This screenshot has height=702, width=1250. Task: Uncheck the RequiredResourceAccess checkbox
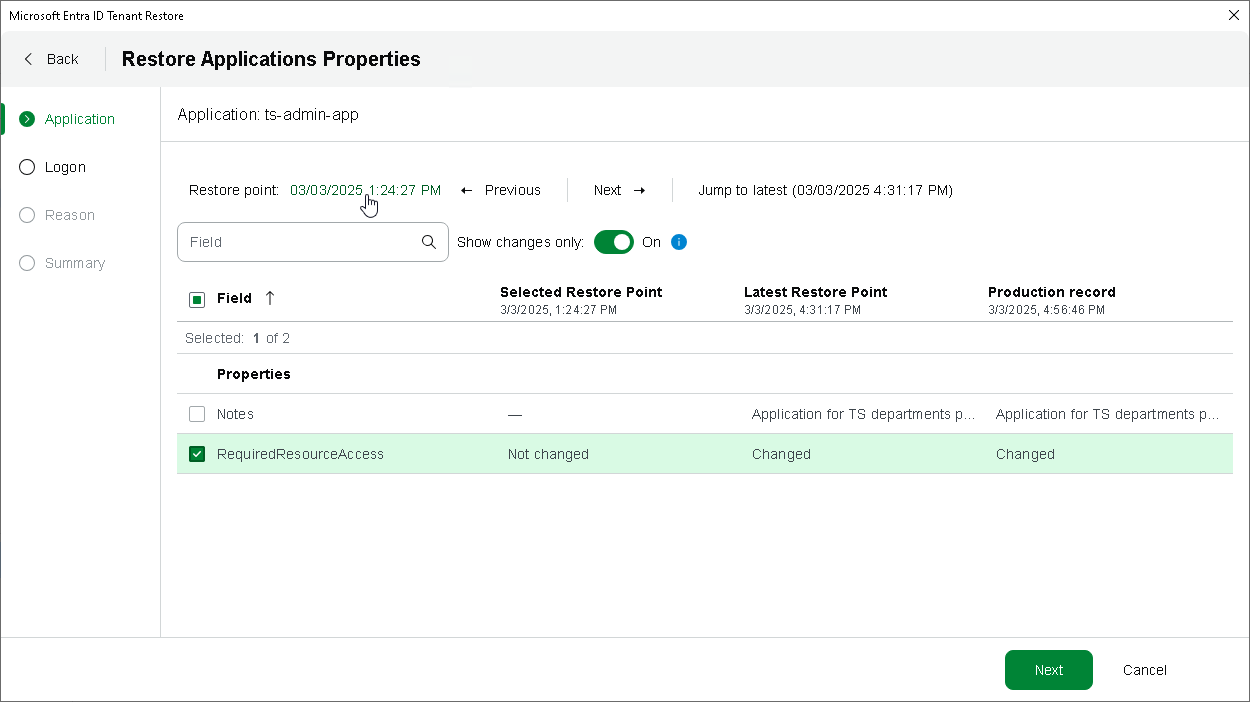tap(197, 454)
